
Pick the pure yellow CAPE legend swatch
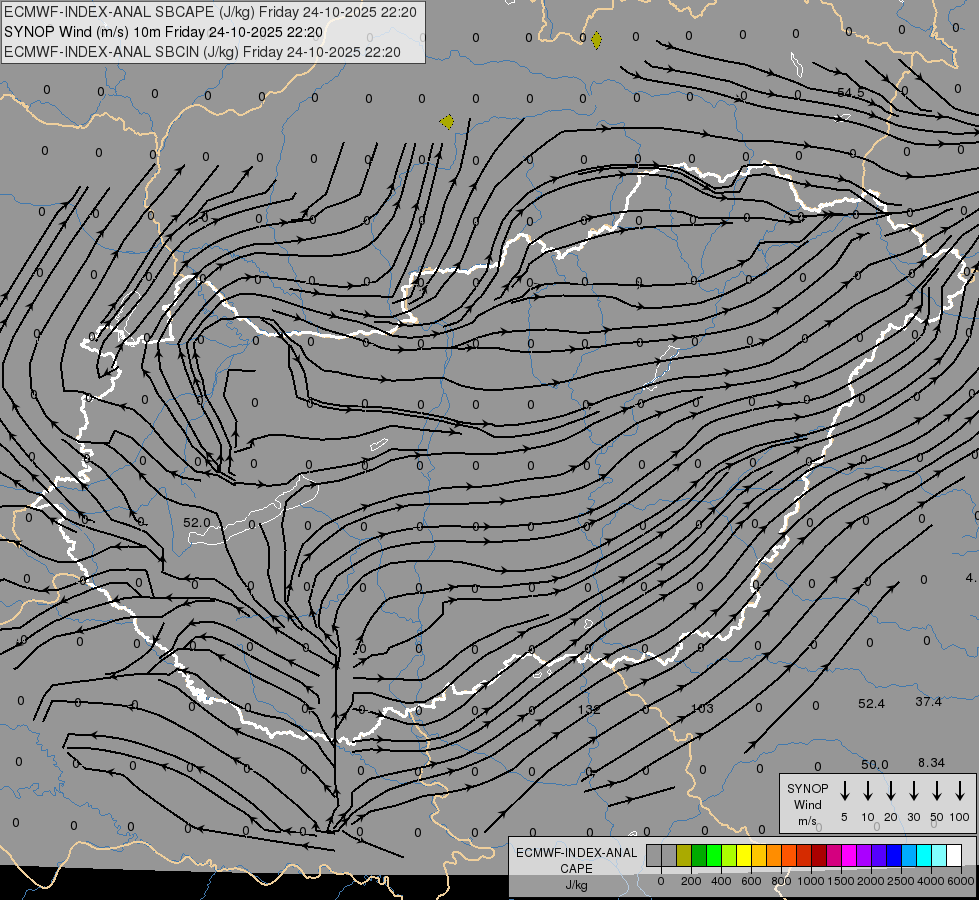pos(744,855)
